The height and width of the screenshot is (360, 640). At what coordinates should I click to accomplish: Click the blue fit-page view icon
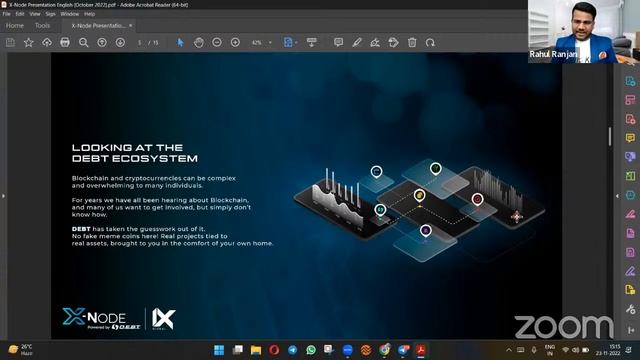click(288, 42)
